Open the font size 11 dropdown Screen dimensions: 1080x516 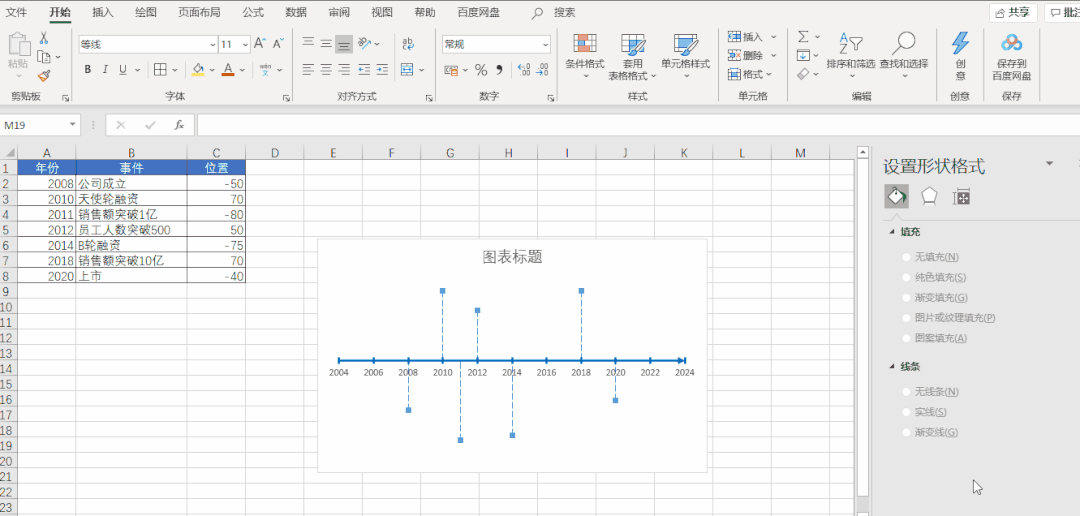point(246,45)
